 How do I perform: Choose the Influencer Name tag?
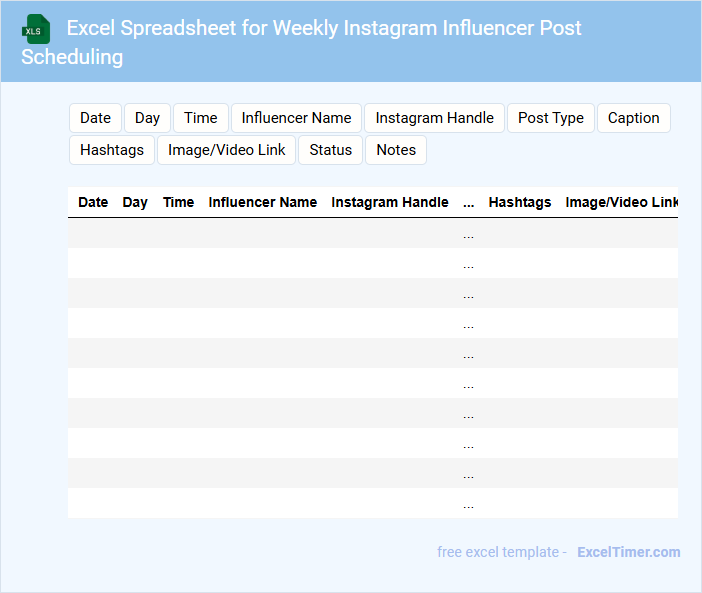tap(296, 118)
